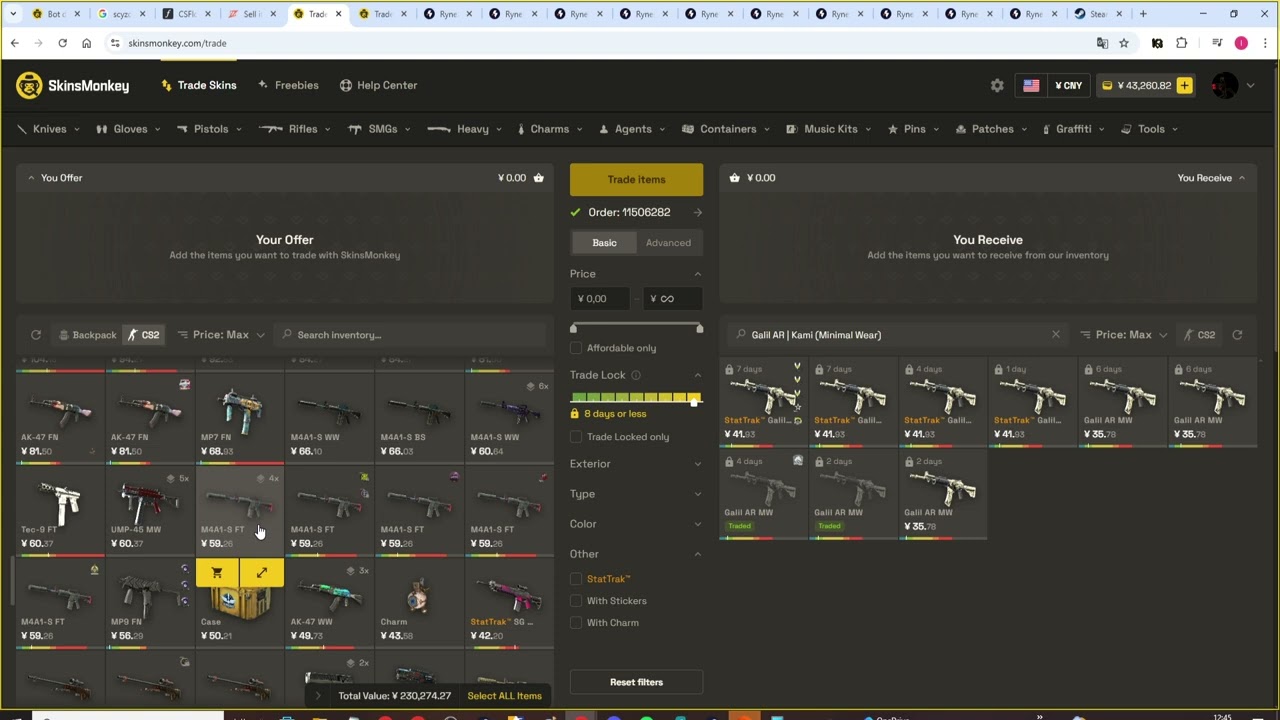Image resolution: width=1280 pixels, height=720 pixels.
Task: Clear the Galil AR Kami search text
Action: point(1055,335)
